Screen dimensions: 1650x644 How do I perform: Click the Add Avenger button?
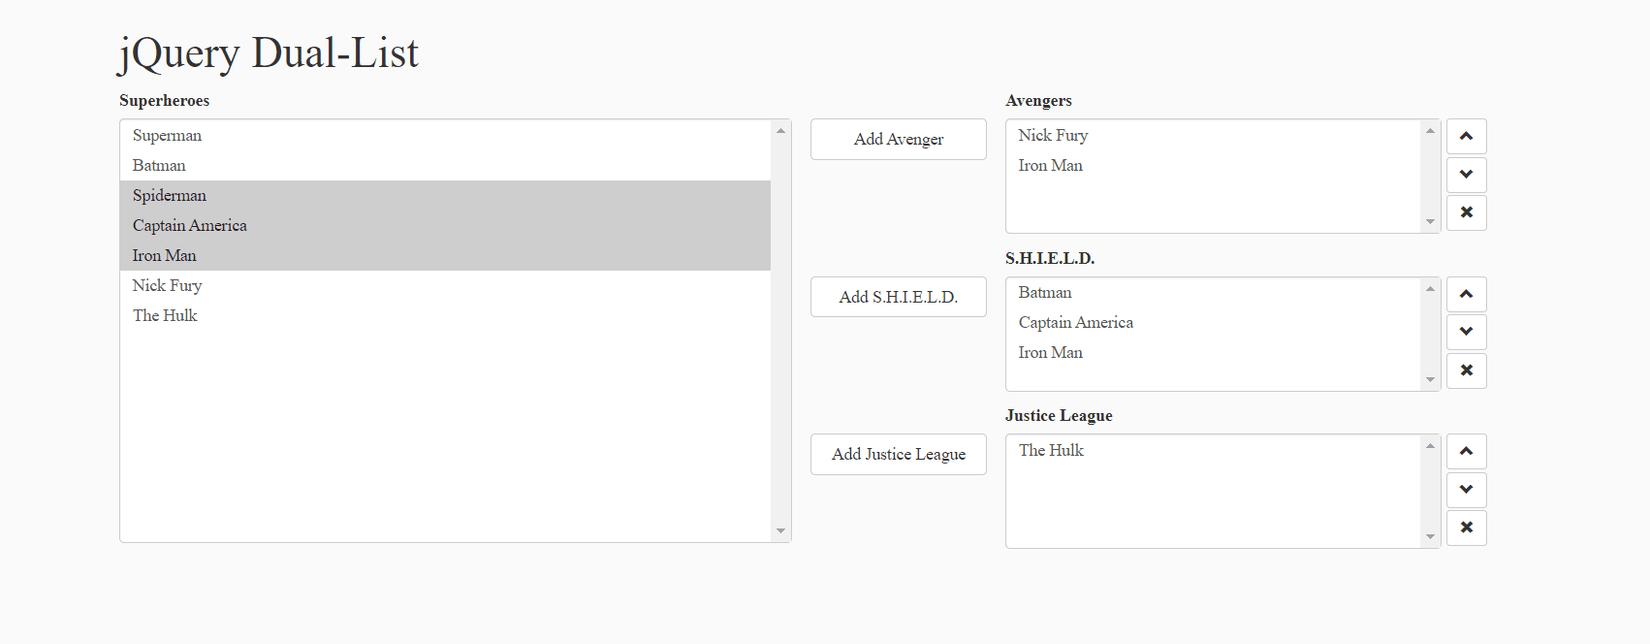coord(898,139)
